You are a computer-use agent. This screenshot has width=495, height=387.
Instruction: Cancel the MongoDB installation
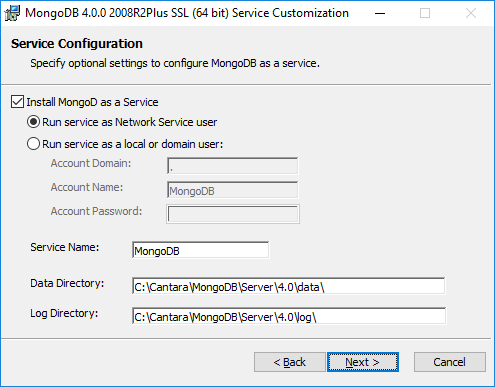(x=450, y=362)
